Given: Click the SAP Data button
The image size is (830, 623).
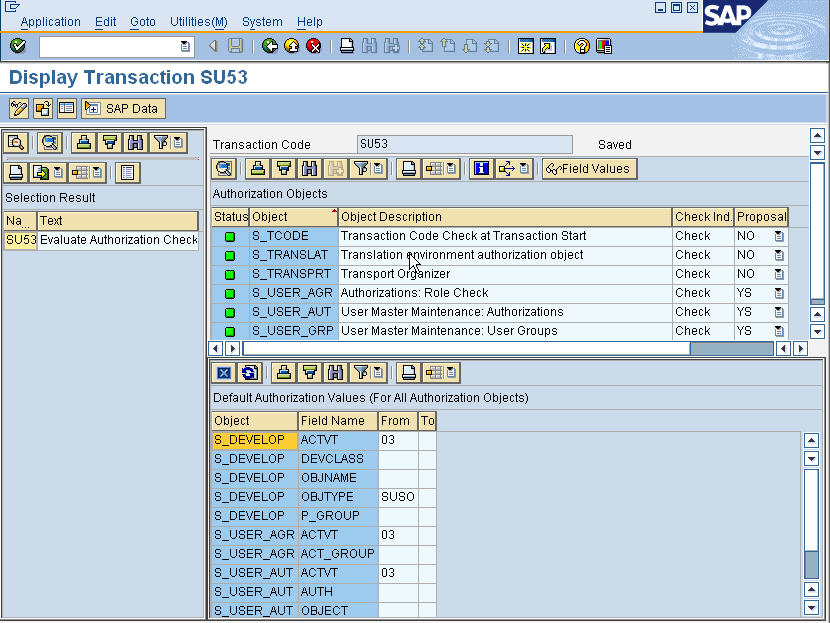Looking at the screenshot, I should pos(122,108).
